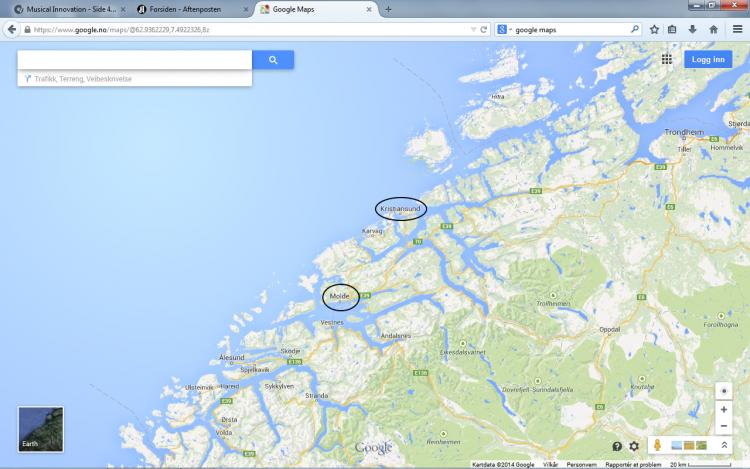Viewport: 750px width, 469px height.
Task: Click Åndalsnes label on map
Action: tap(396, 336)
